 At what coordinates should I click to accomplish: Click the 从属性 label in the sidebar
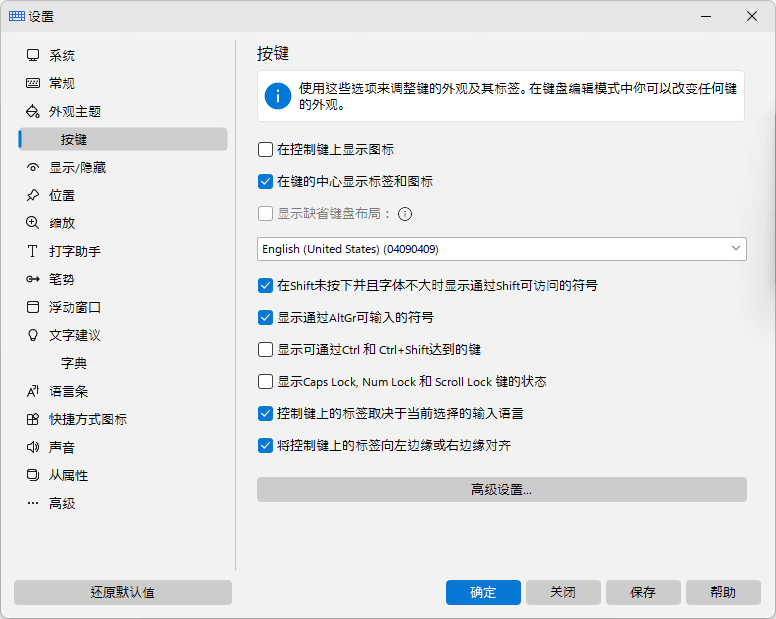pyautogui.click(x=68, y=476)
